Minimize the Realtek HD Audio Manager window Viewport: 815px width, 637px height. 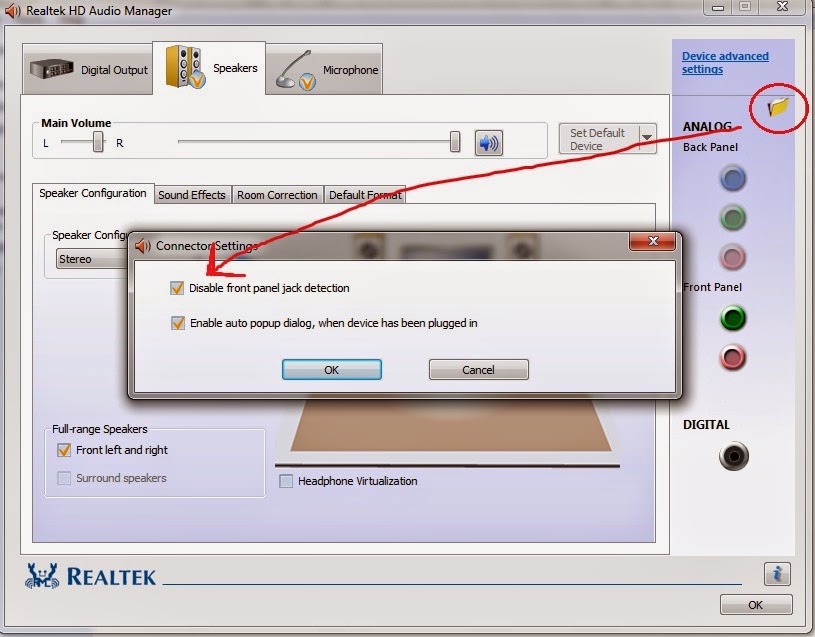click(x=718, y=7)
